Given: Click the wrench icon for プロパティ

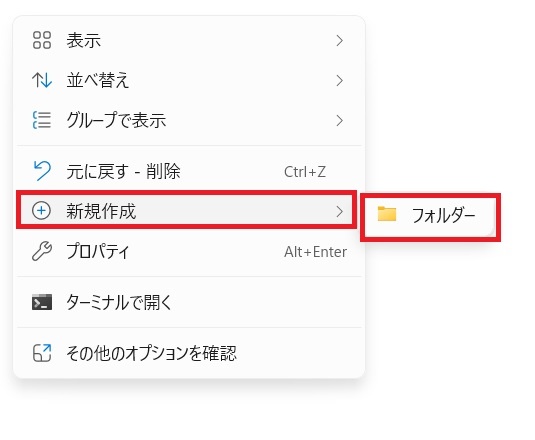Looking at the screenshot, I should (x=42, y=251).
